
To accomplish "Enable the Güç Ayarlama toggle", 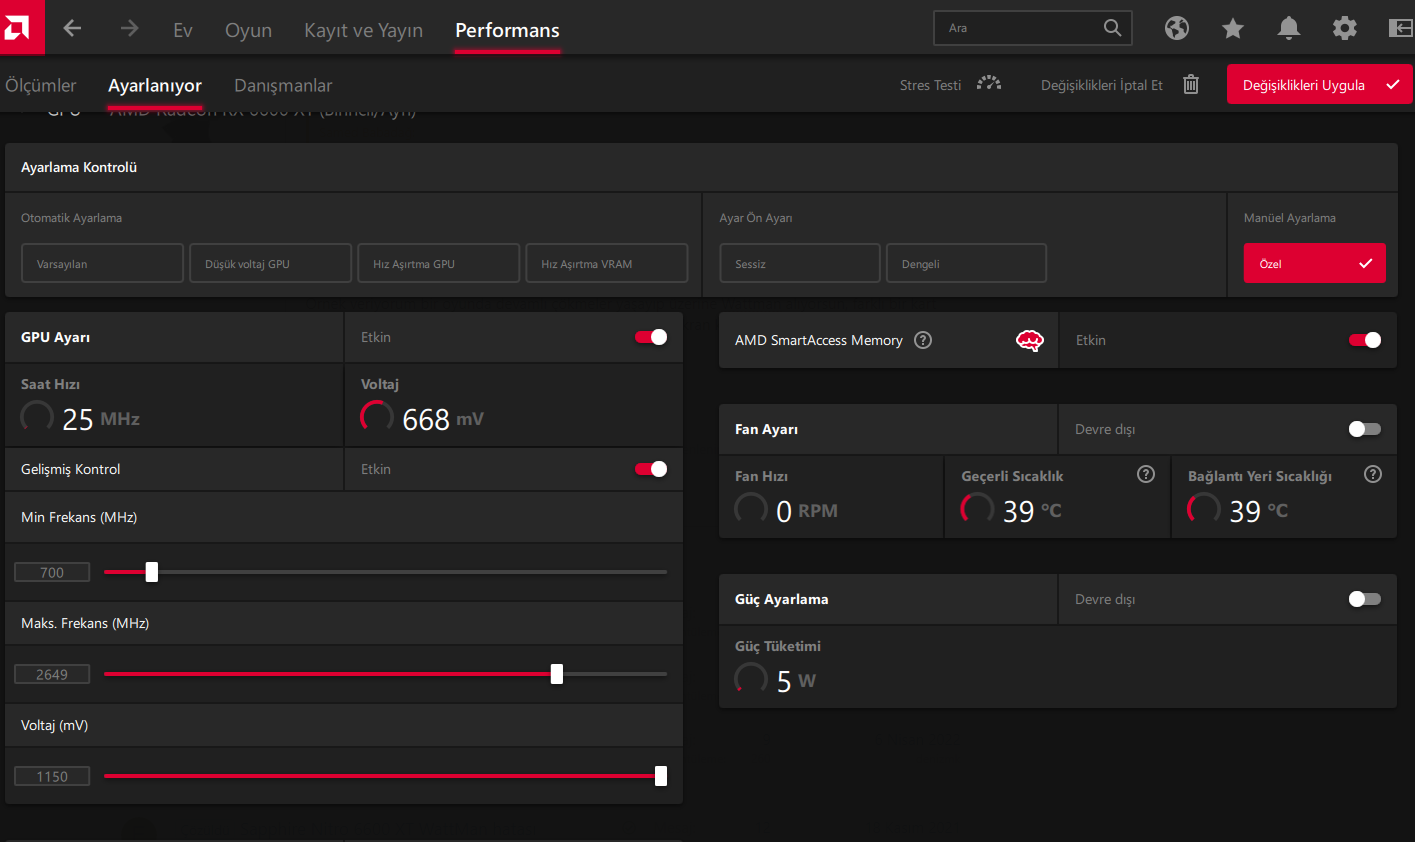I will (x=1365, y=599).
